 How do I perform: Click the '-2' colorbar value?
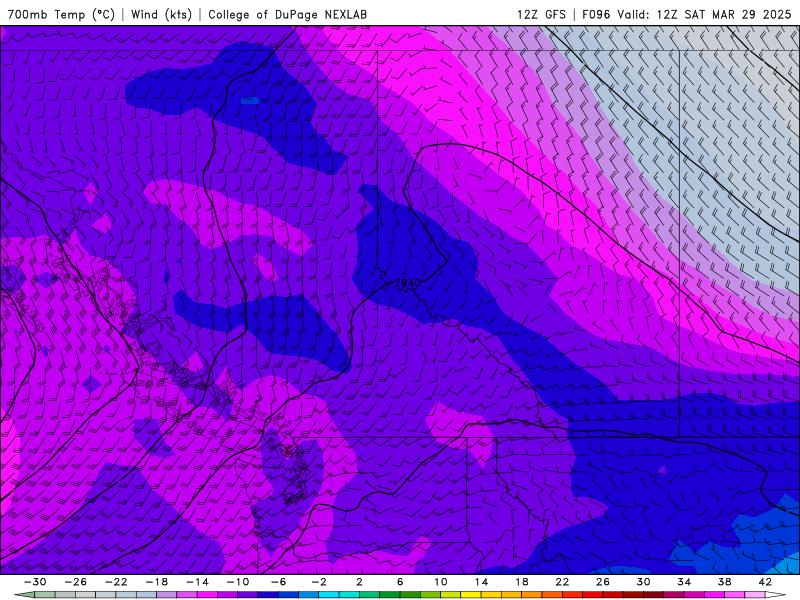tap(319, 582)
